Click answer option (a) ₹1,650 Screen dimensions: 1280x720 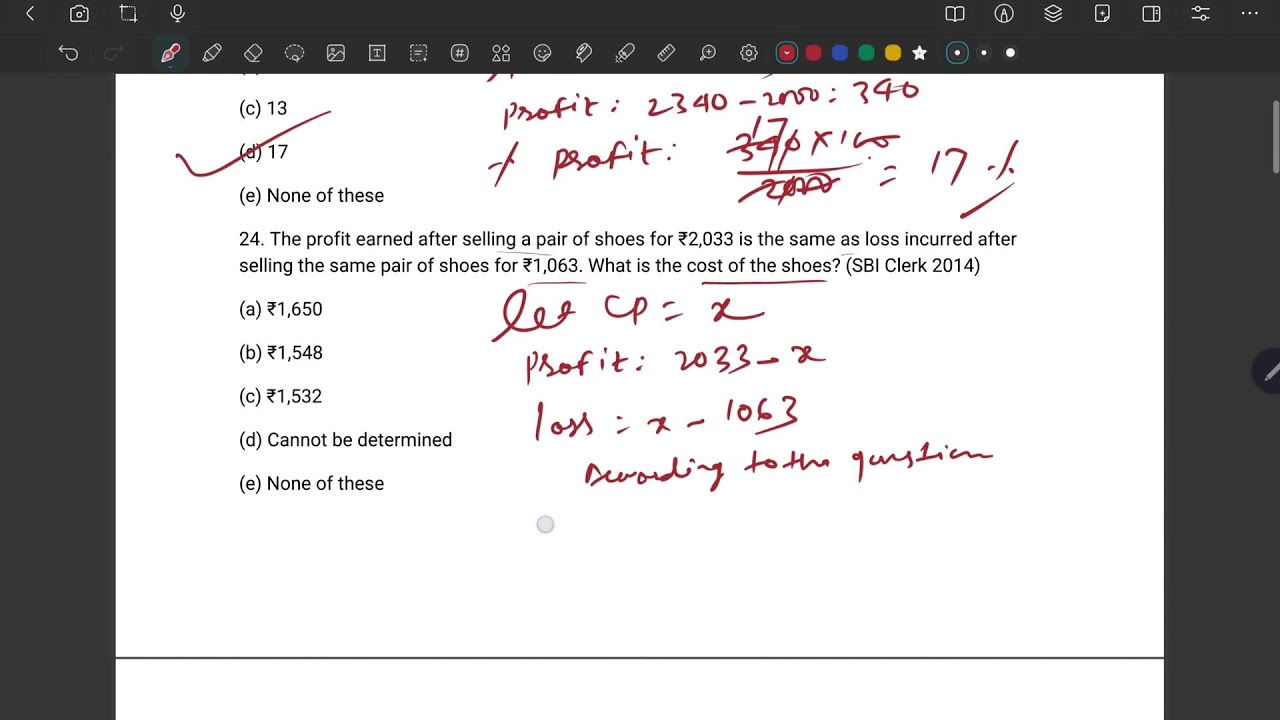281,309
